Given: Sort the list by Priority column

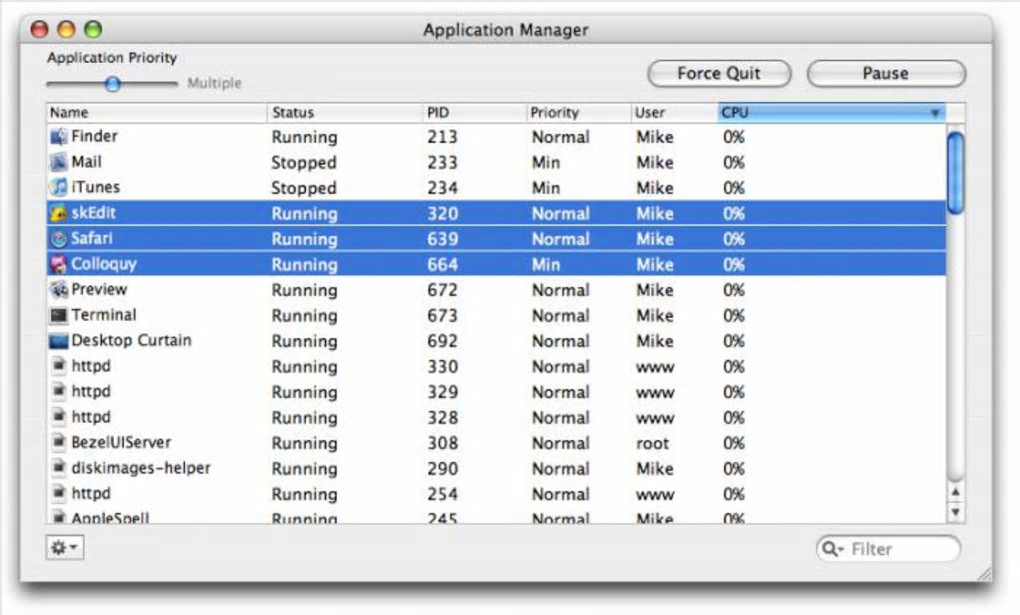Looking at the screenshot, I should (578, 113).
